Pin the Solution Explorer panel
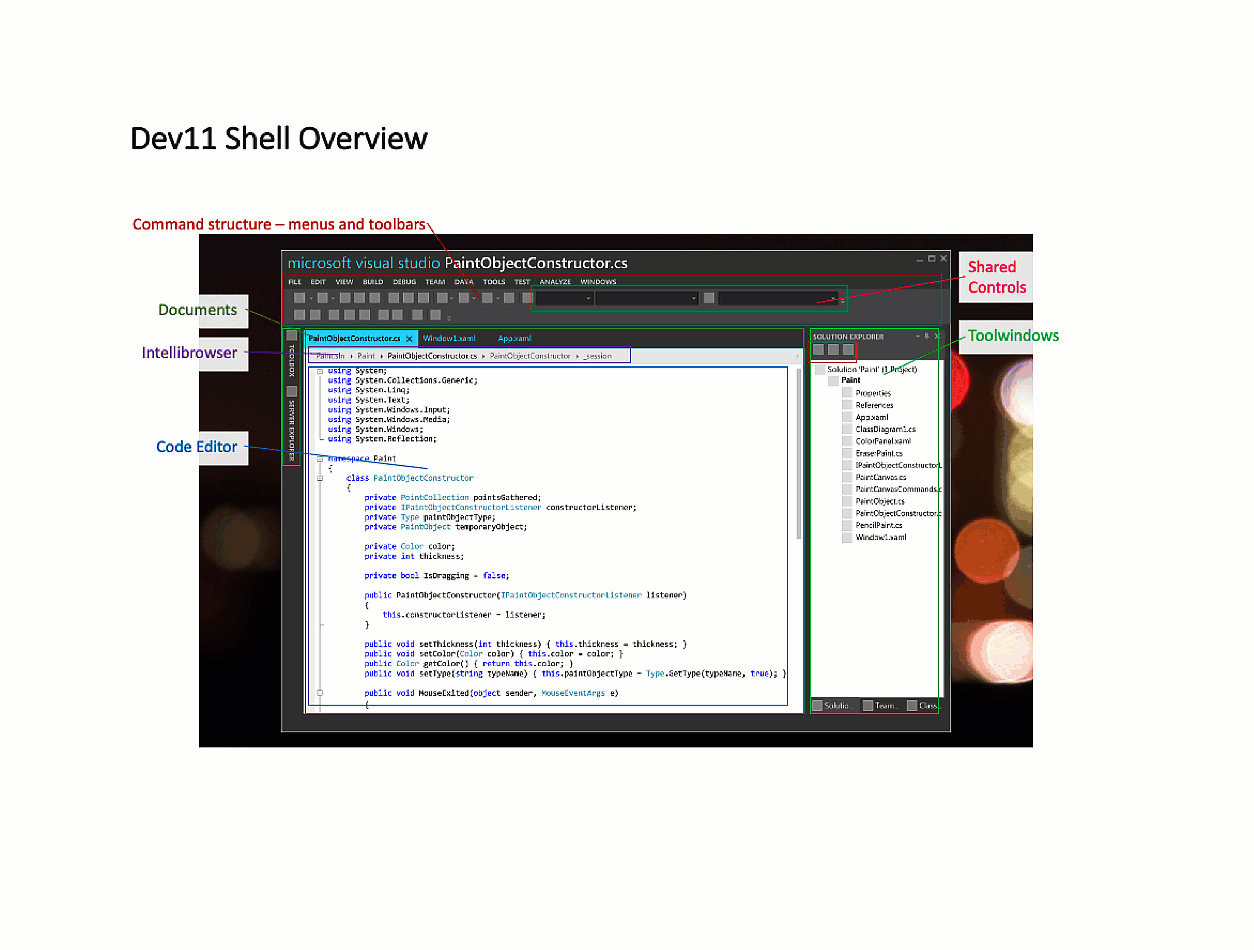Image resolution: width=1254 pixels, height=950 pixels. 926,337
